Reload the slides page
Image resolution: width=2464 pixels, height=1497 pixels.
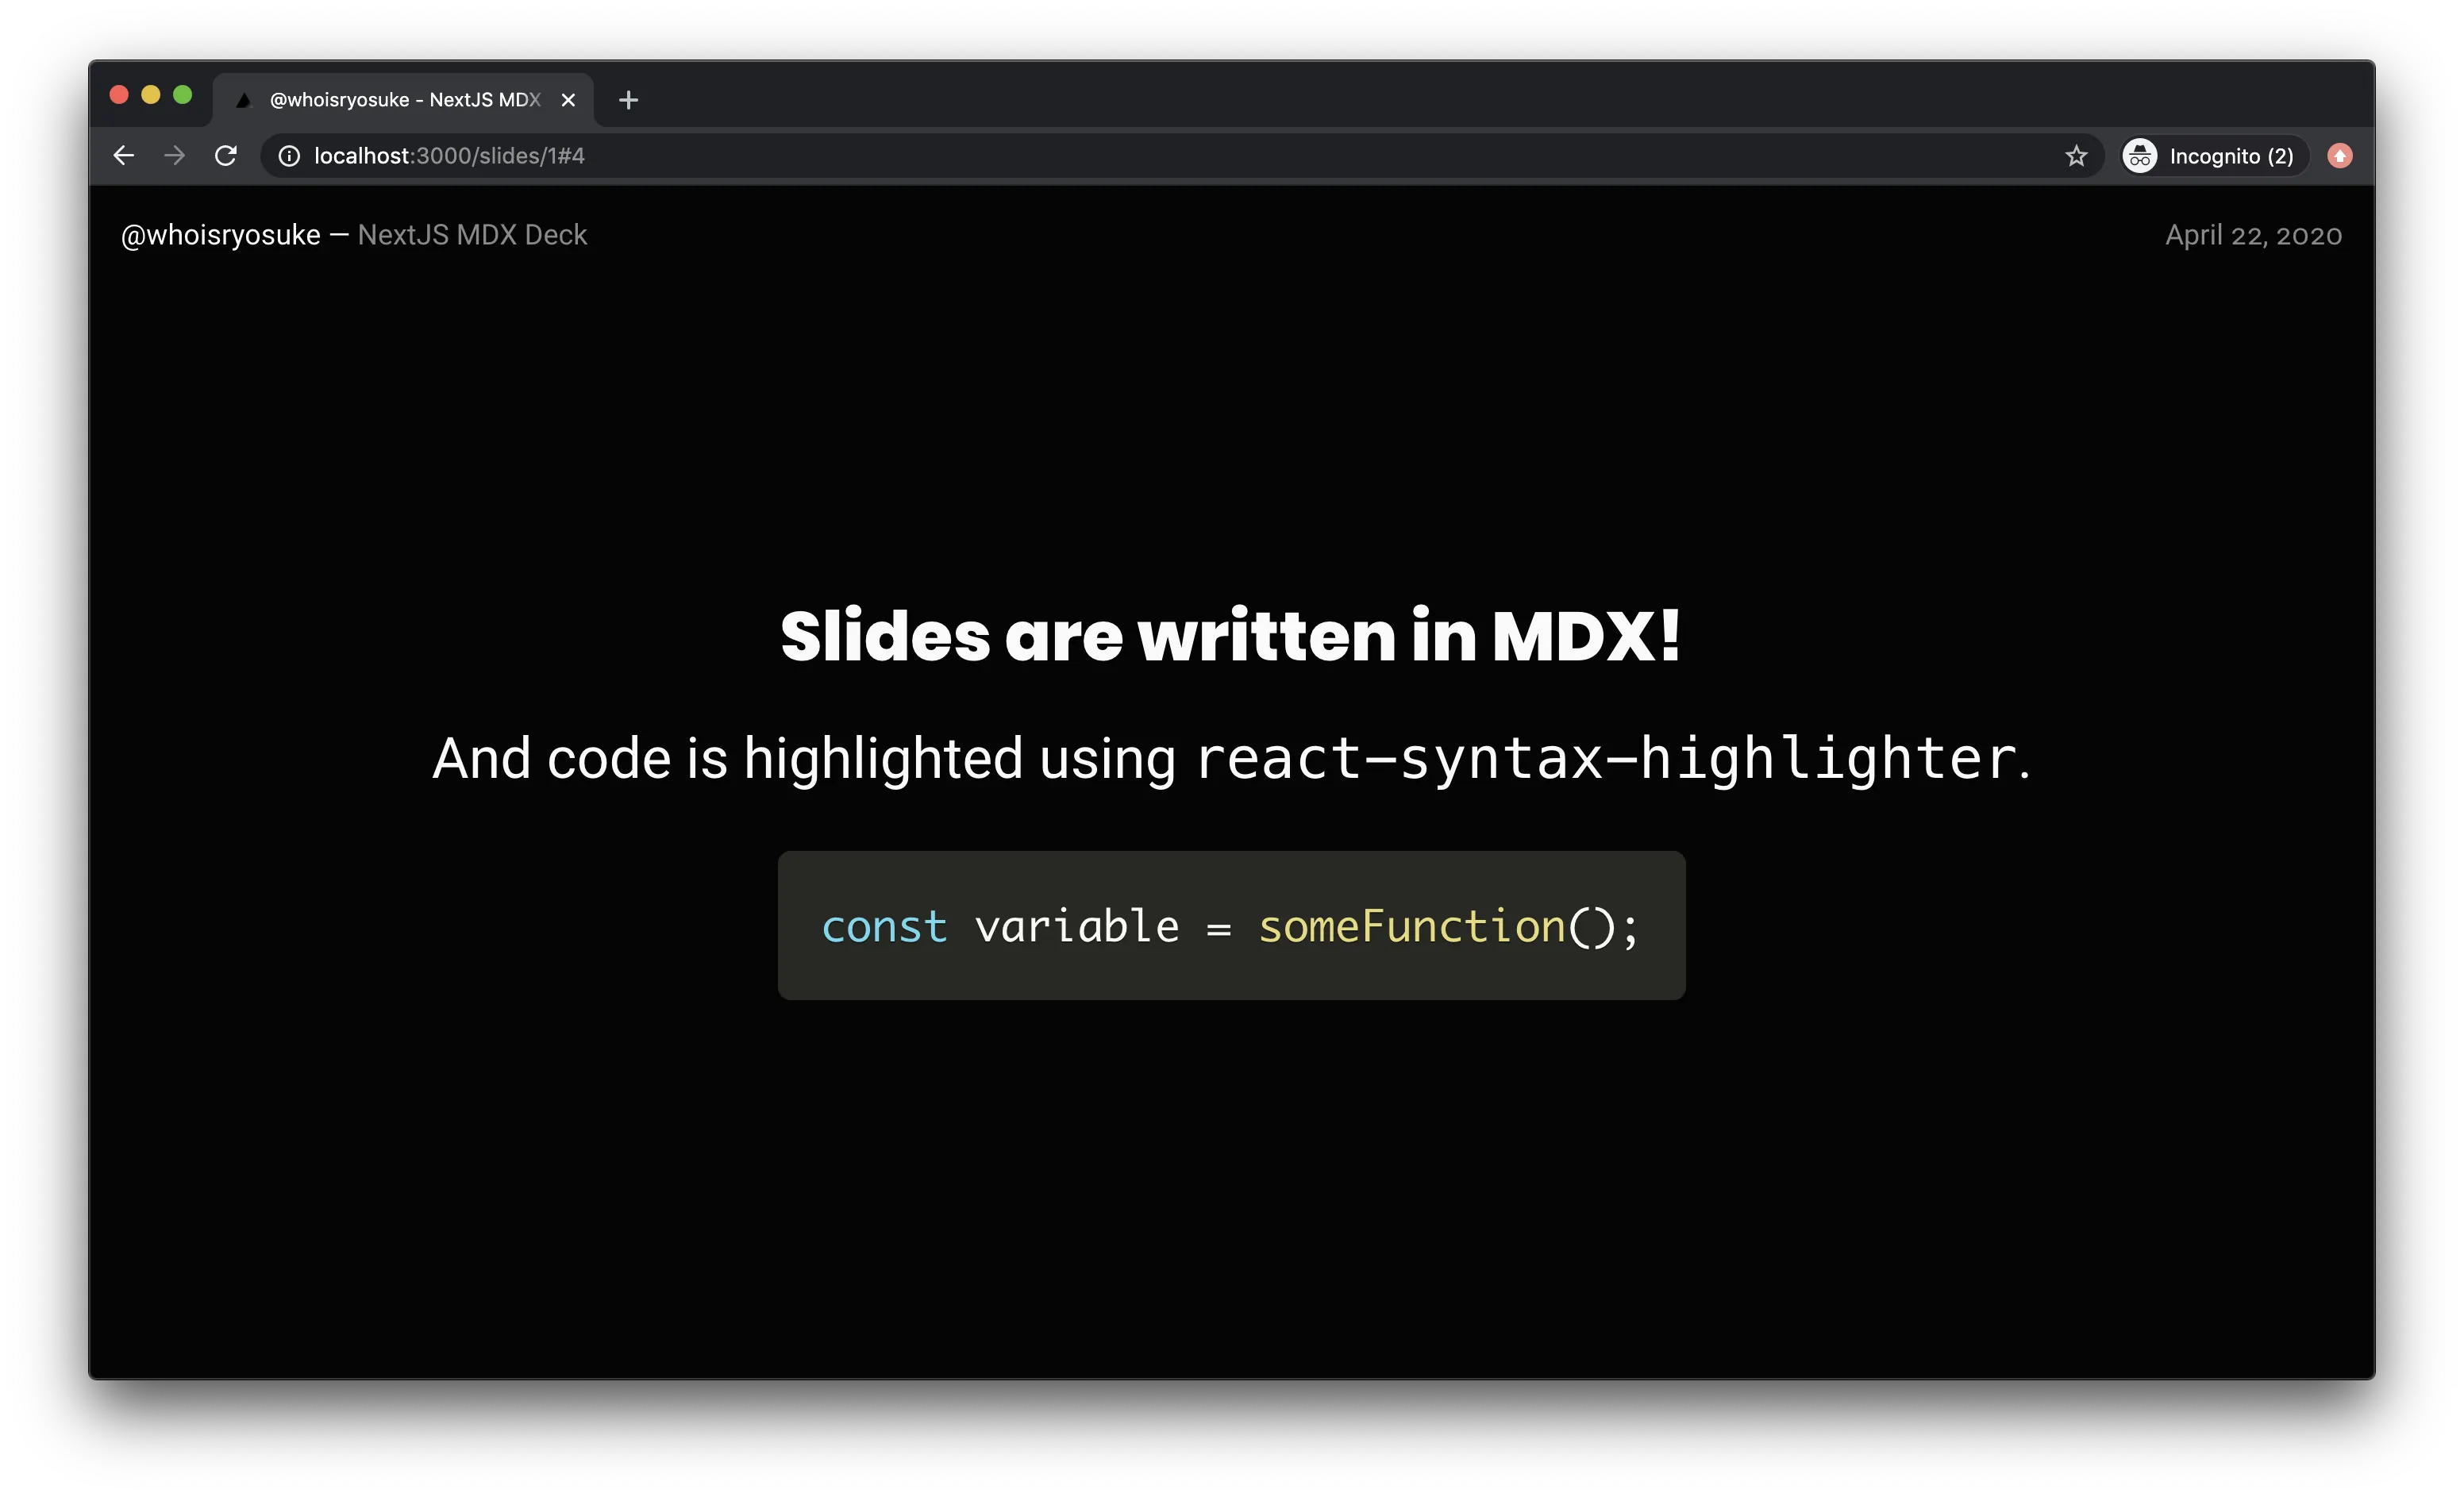tap(226, 155)
